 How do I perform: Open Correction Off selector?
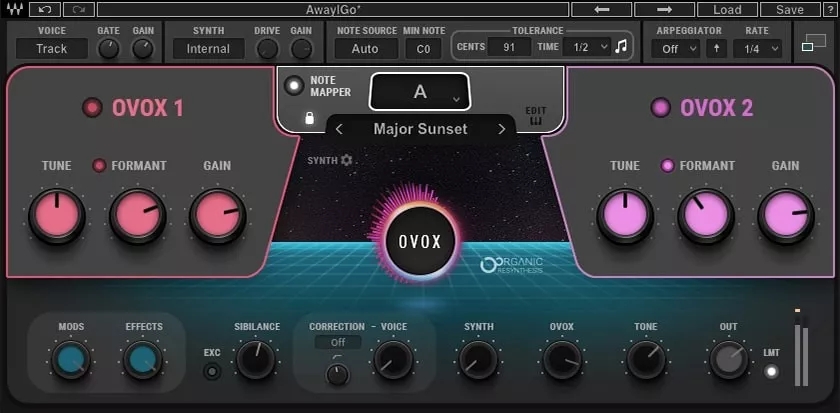pos(338,342)
